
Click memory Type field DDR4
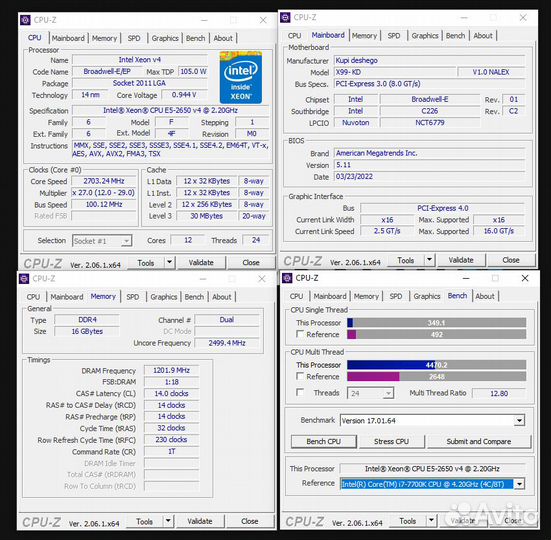coord(87,320)
